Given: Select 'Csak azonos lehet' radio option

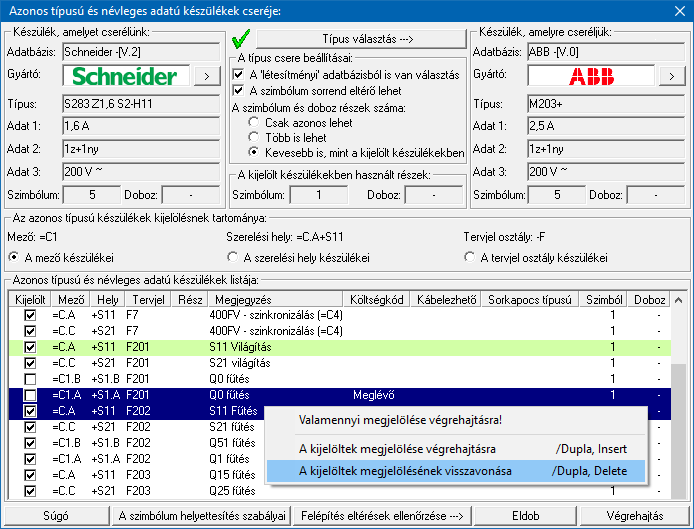Looking at the screenshot, I should pos(254,122).
